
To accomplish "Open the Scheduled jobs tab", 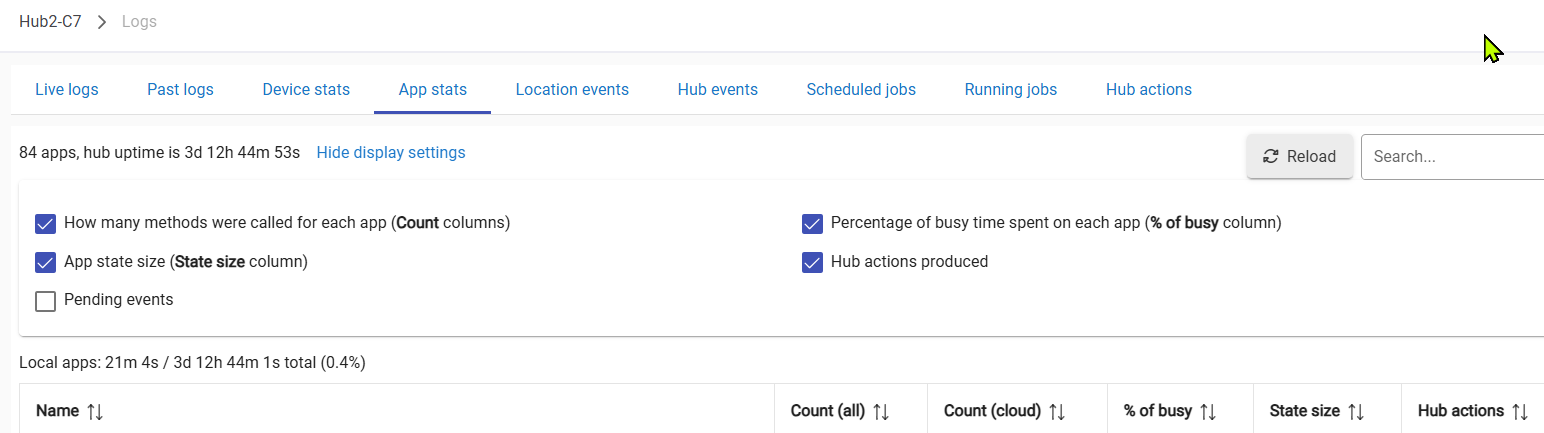I will (x=861, y=90).
